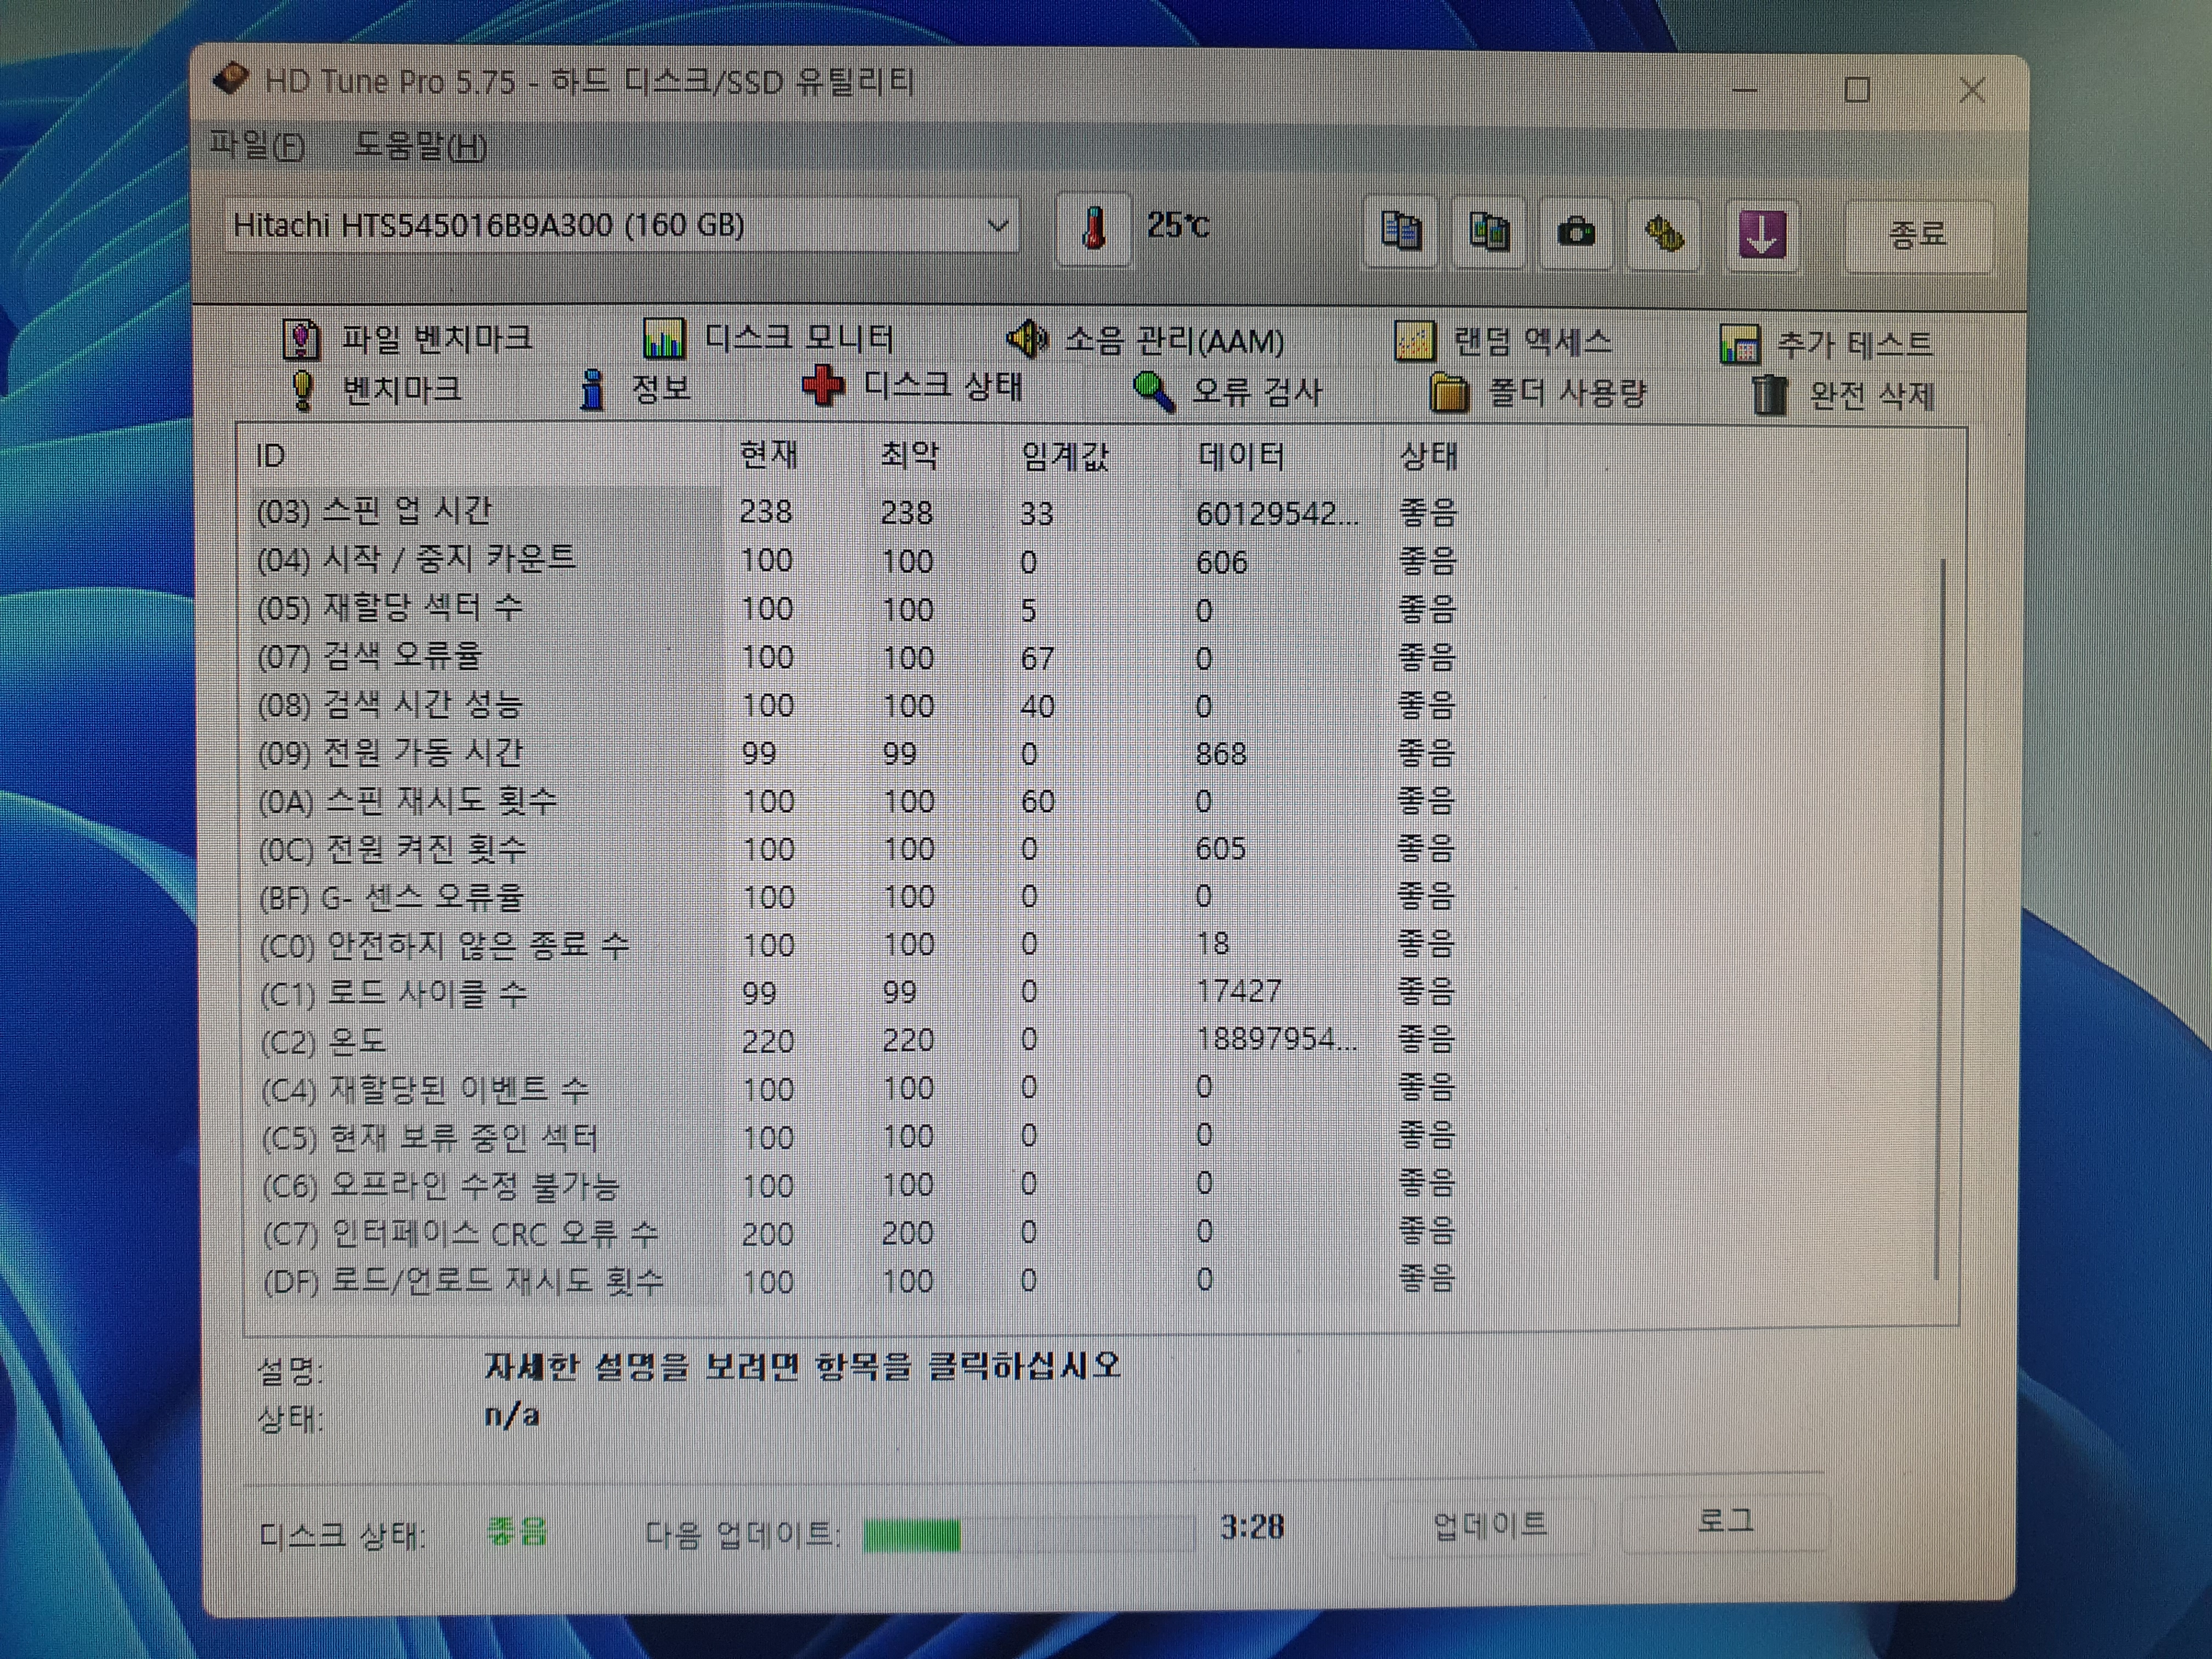Switch to the 랜덤 엑세스 tab
This screenshot has width=2212, height=1659.
(1504, 343)
